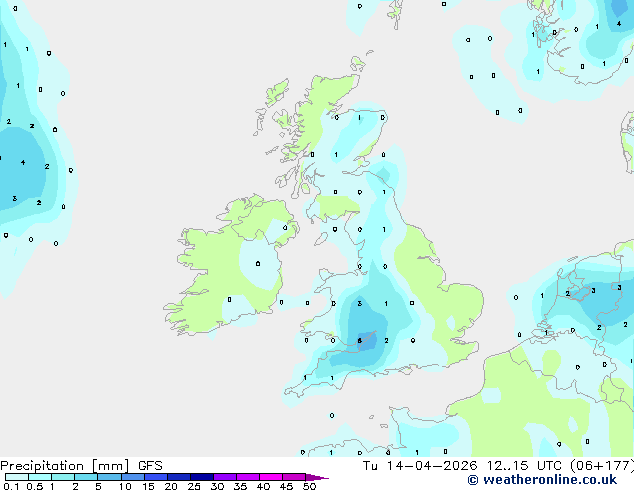
Task: Pick the legend swatch between 5 and 10
Action: [109, 477]
